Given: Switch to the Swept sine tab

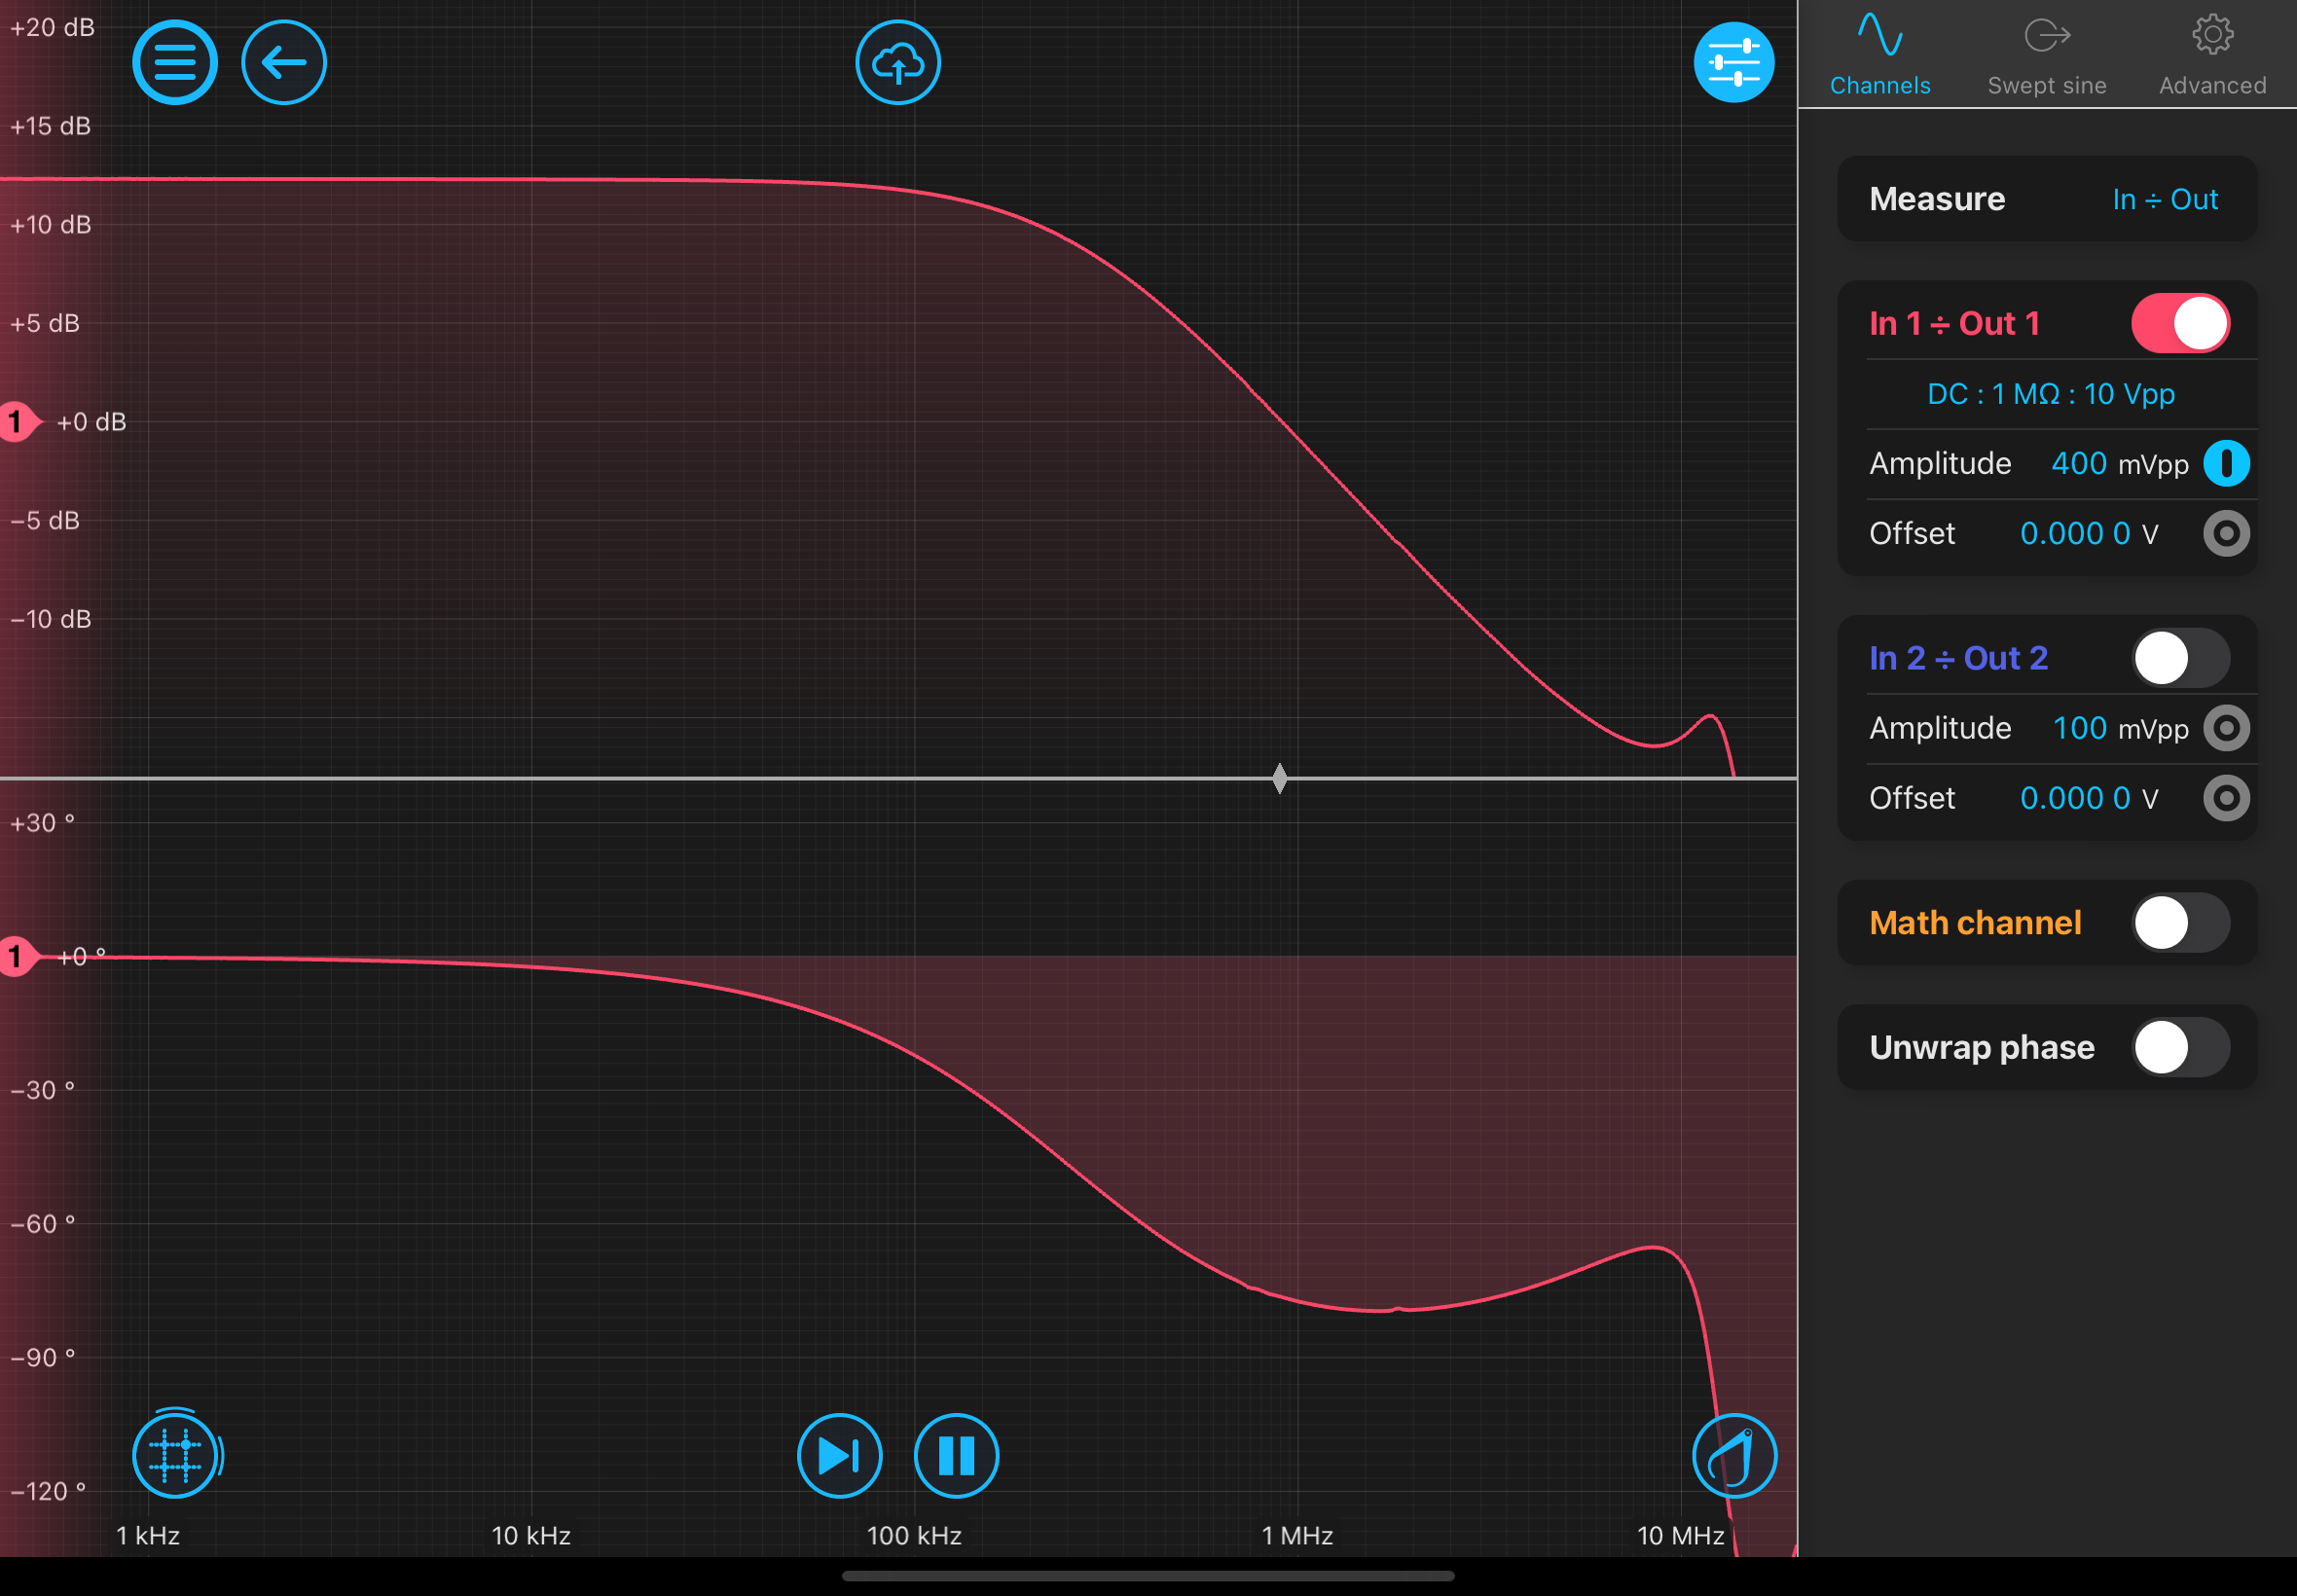Looking at the screenshot, I should point(2047,55).
